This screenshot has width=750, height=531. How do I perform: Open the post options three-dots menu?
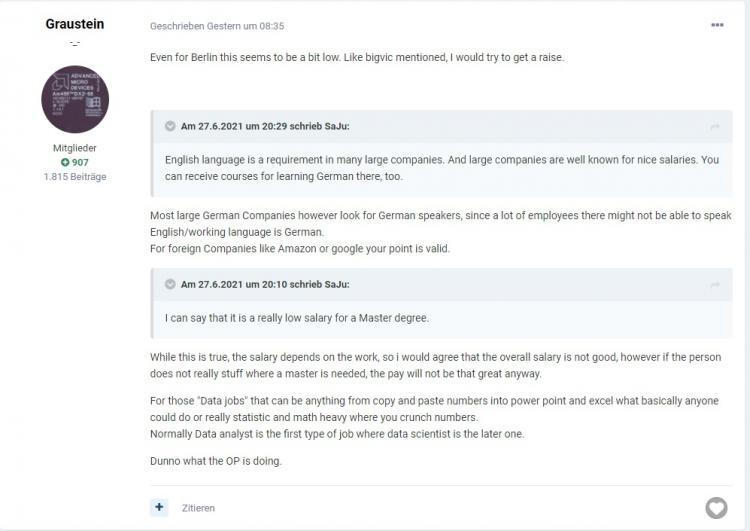(x=717, y=25)
